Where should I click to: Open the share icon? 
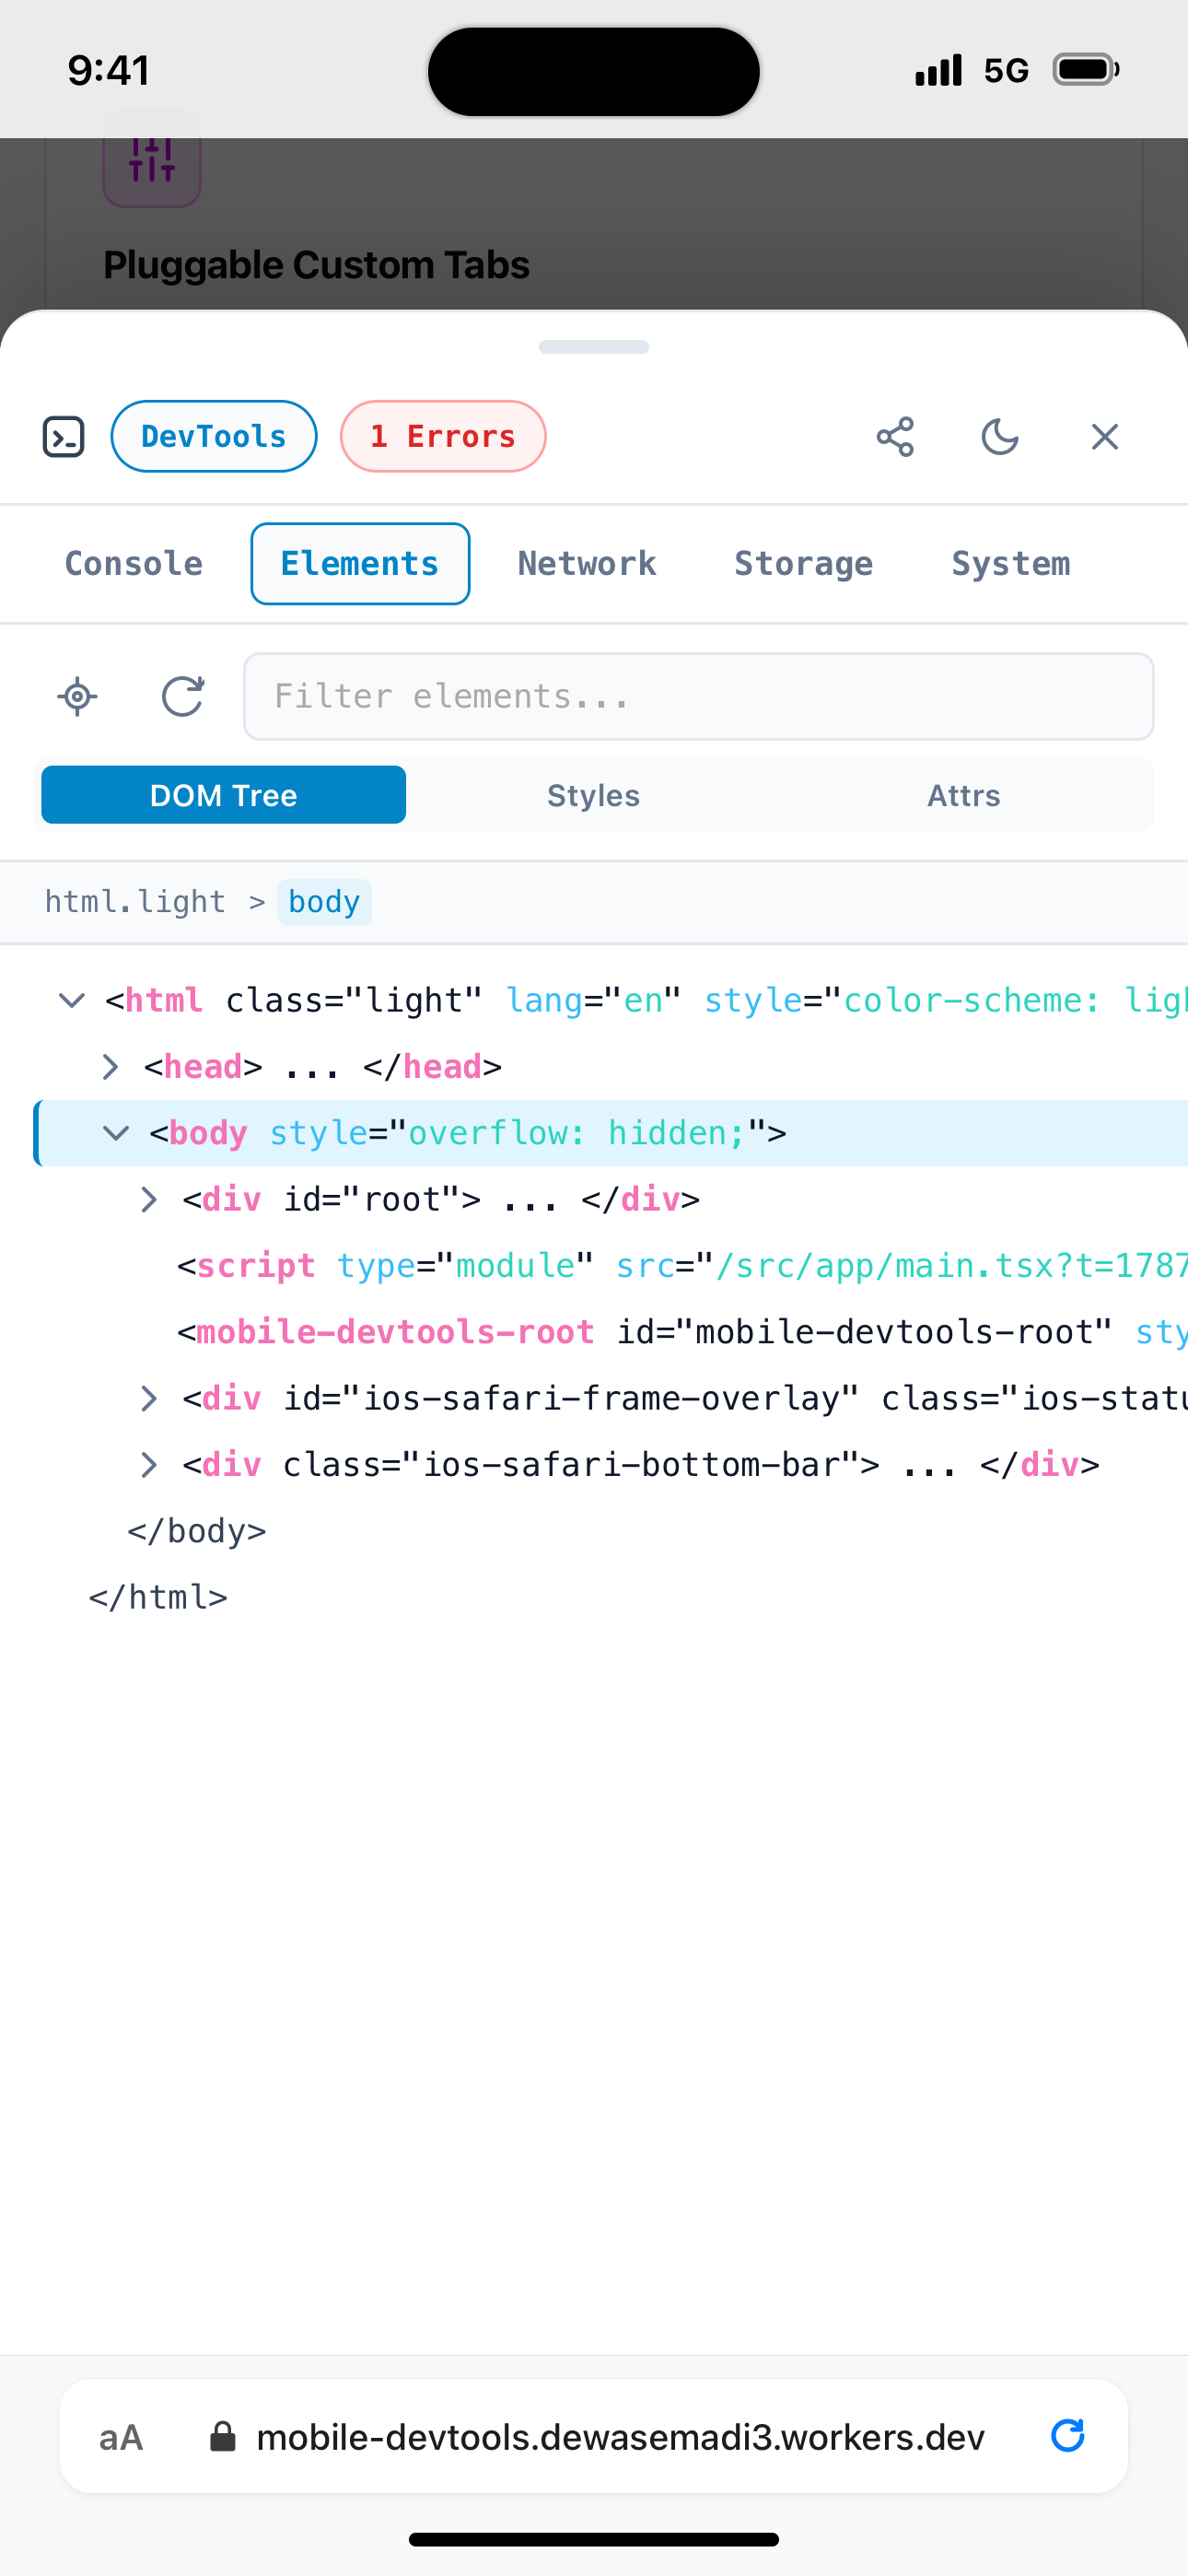click(895, 437)
